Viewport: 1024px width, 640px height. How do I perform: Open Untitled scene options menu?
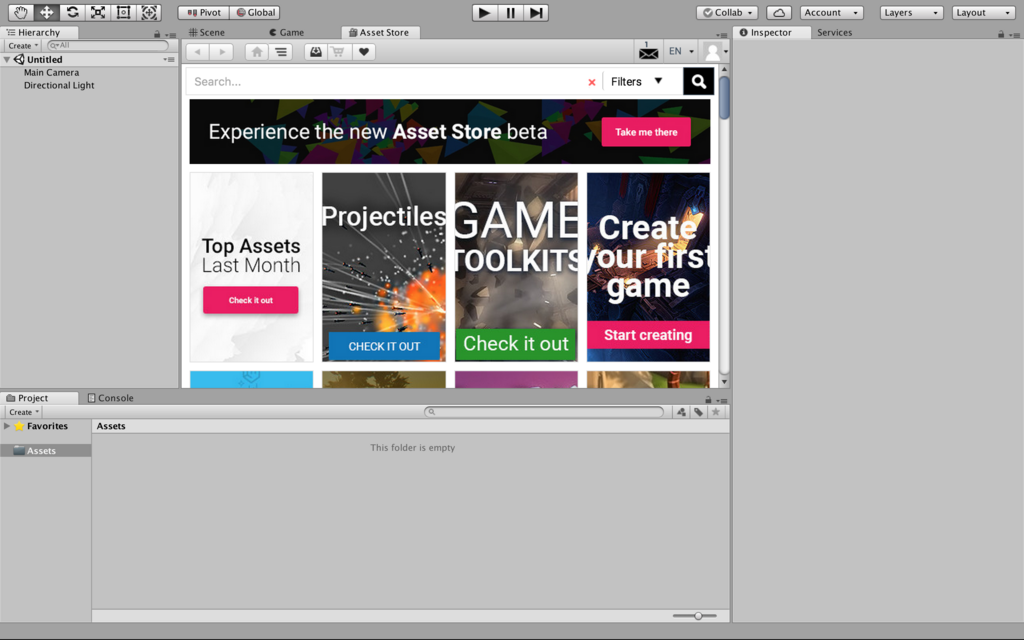coord(169,59)
